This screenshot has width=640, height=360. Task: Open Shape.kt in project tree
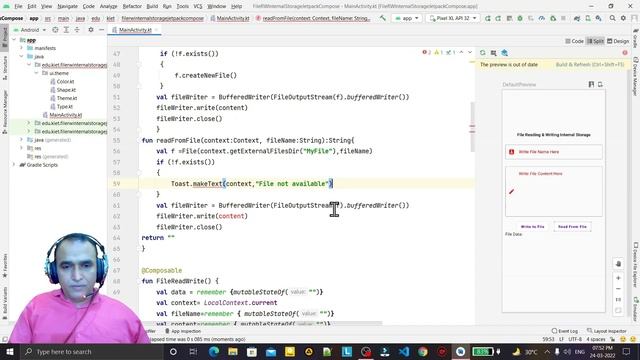[63, 90]
